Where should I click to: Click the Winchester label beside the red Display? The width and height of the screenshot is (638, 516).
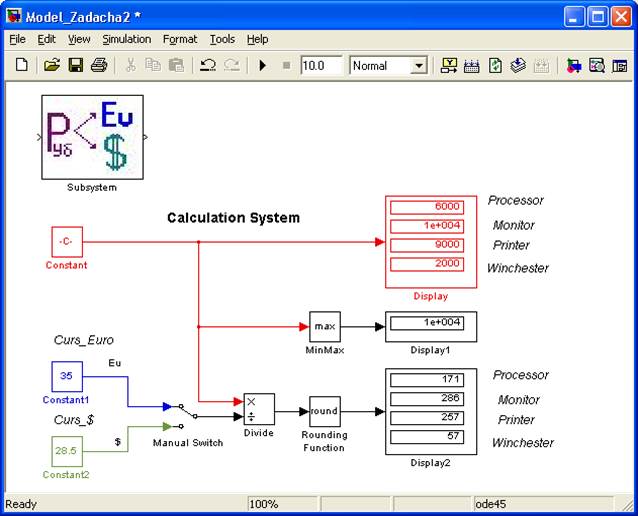tap(518, 268)
